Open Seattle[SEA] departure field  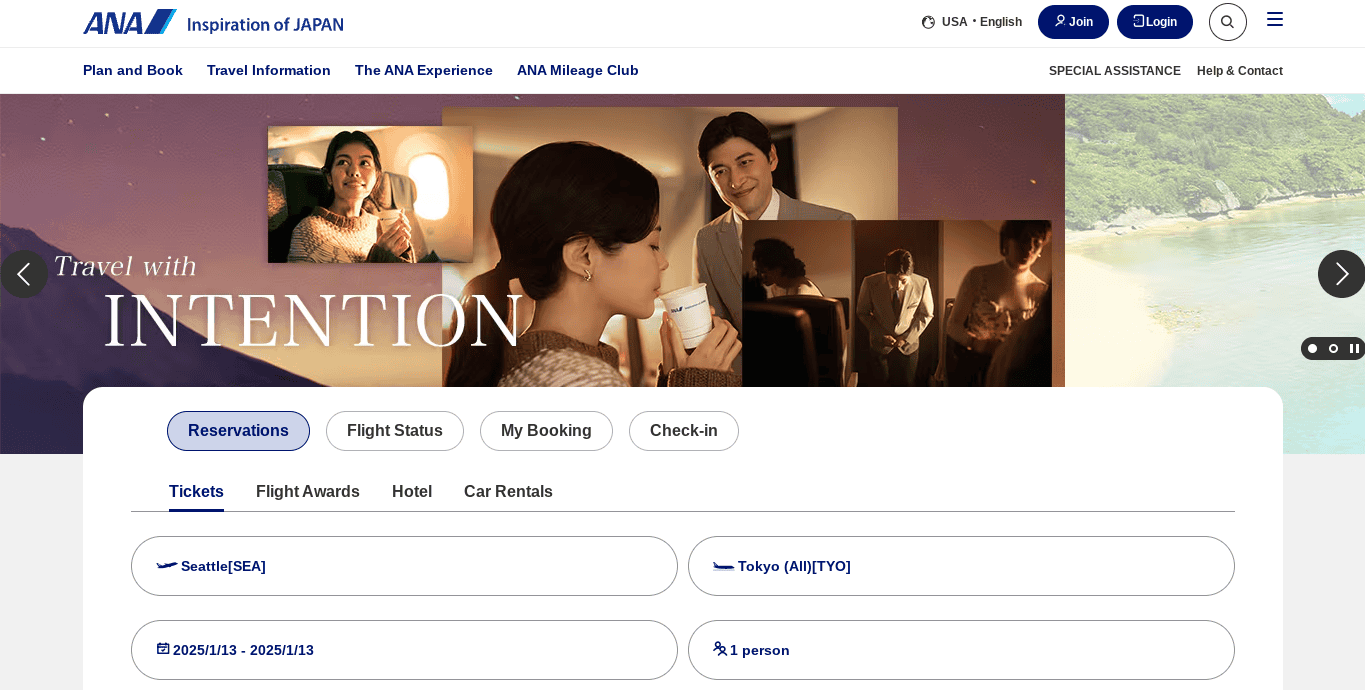pos(404,566)
